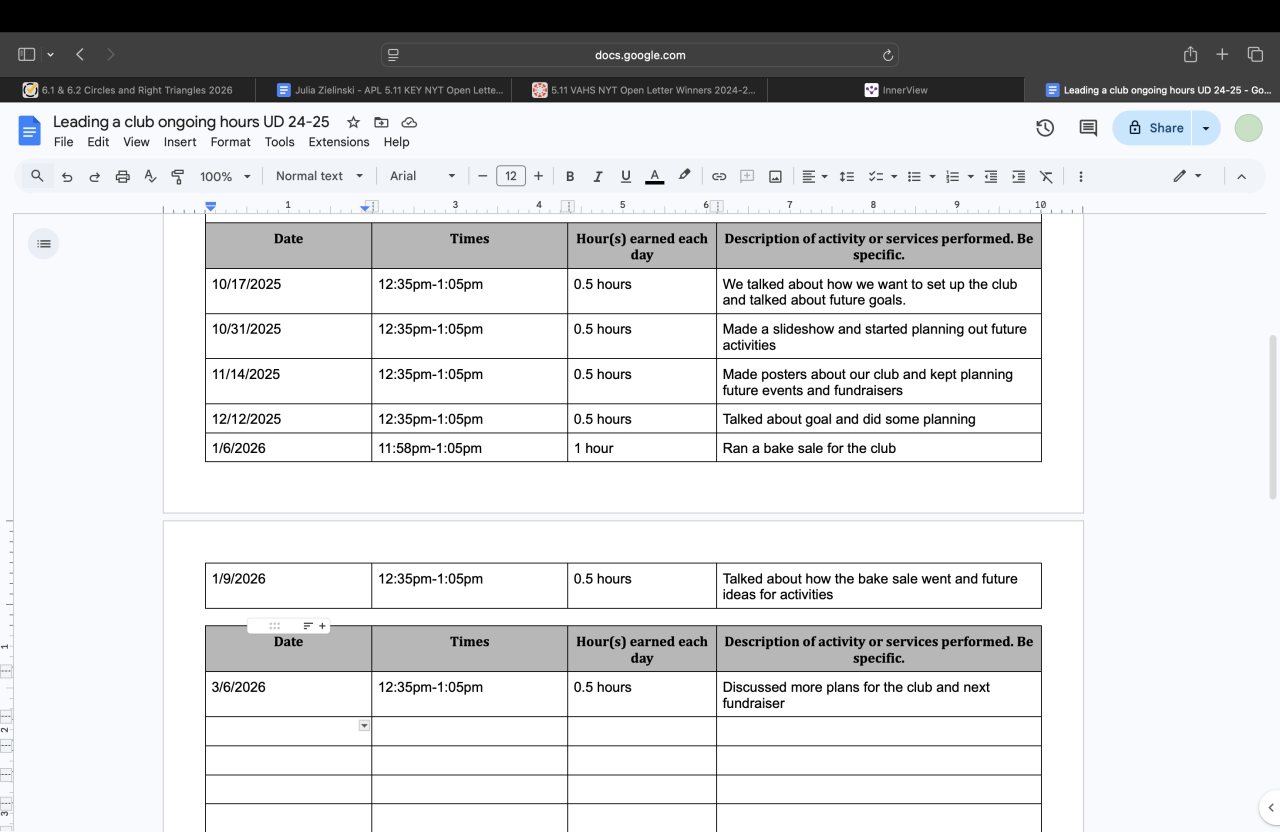
Task: Click the Undo arrow icon
Action: tap(67, 176)
